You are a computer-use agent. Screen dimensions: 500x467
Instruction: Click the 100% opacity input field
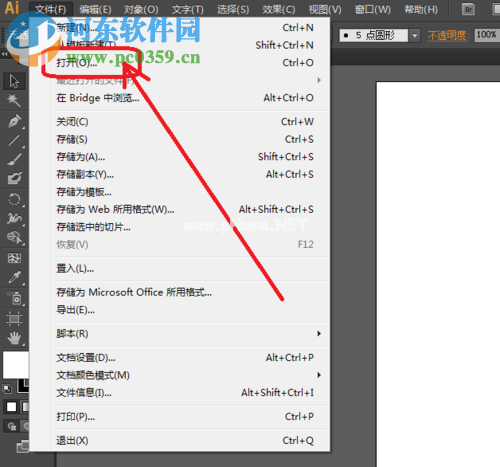(487, 35)
